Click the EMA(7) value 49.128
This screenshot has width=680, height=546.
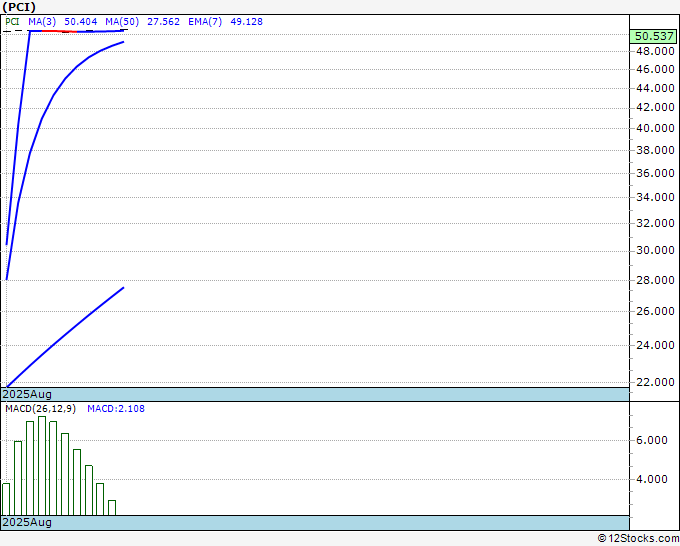(x=246, y=22)
